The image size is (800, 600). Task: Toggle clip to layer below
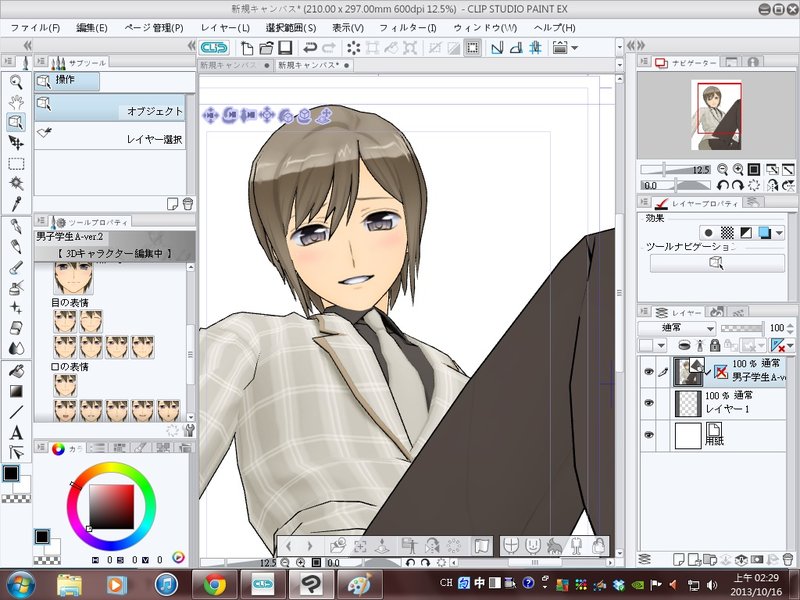685,345
